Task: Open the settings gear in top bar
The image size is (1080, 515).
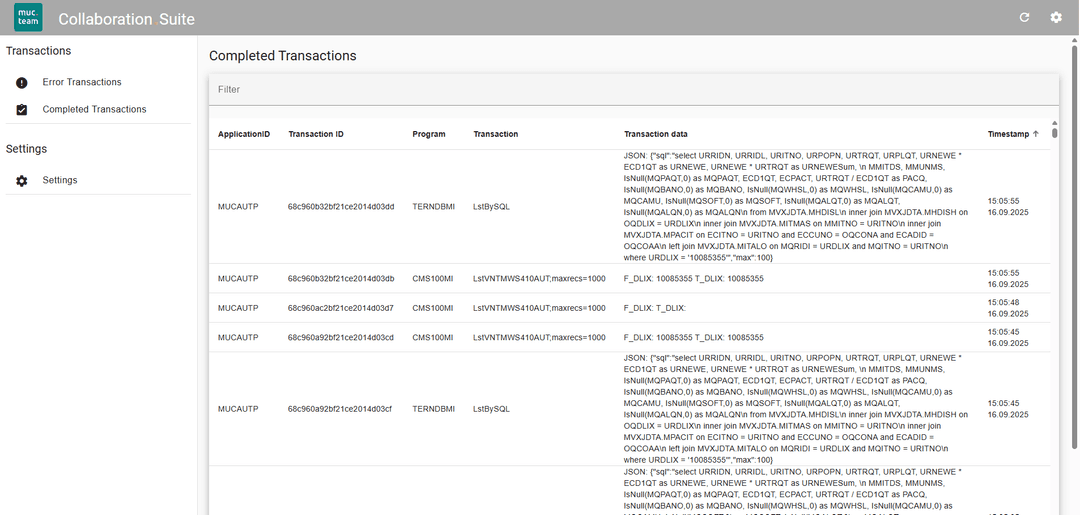Action: [x=1056, y=18]
